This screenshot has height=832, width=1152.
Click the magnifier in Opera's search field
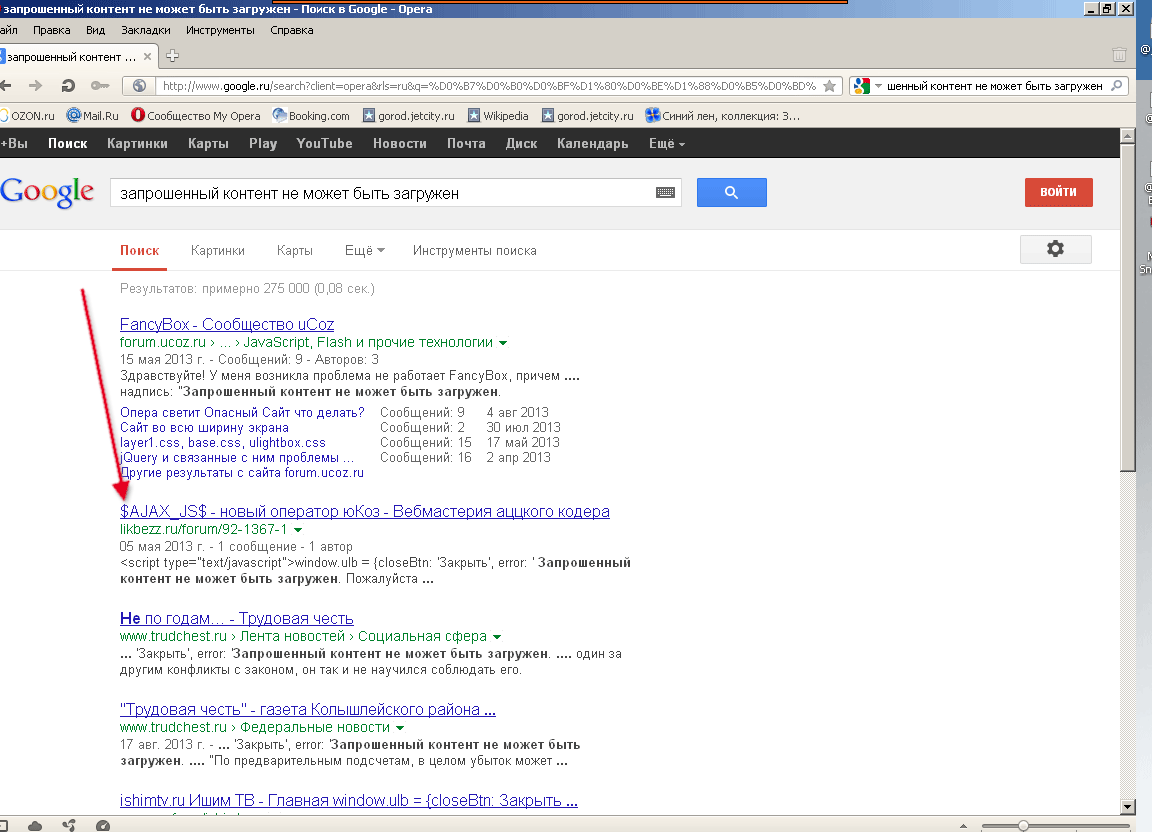1117,86
